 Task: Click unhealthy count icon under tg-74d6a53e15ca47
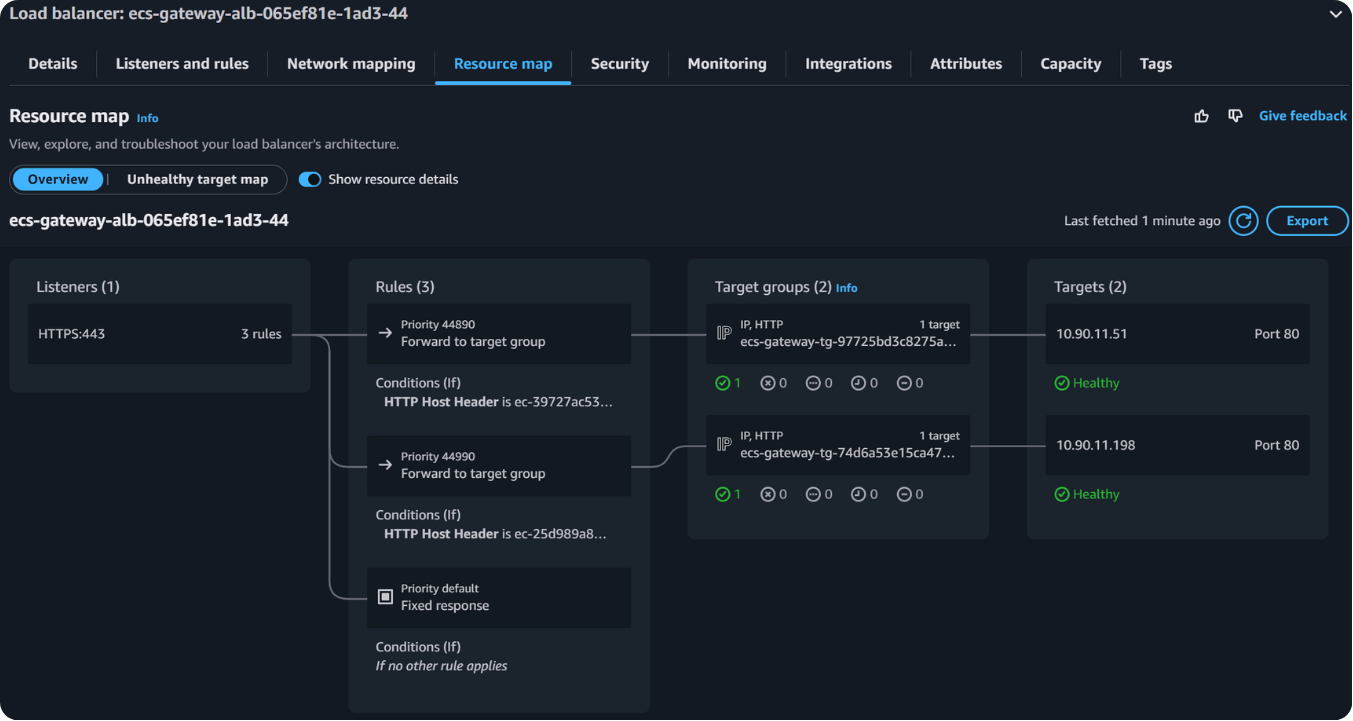tap(767, 494)
